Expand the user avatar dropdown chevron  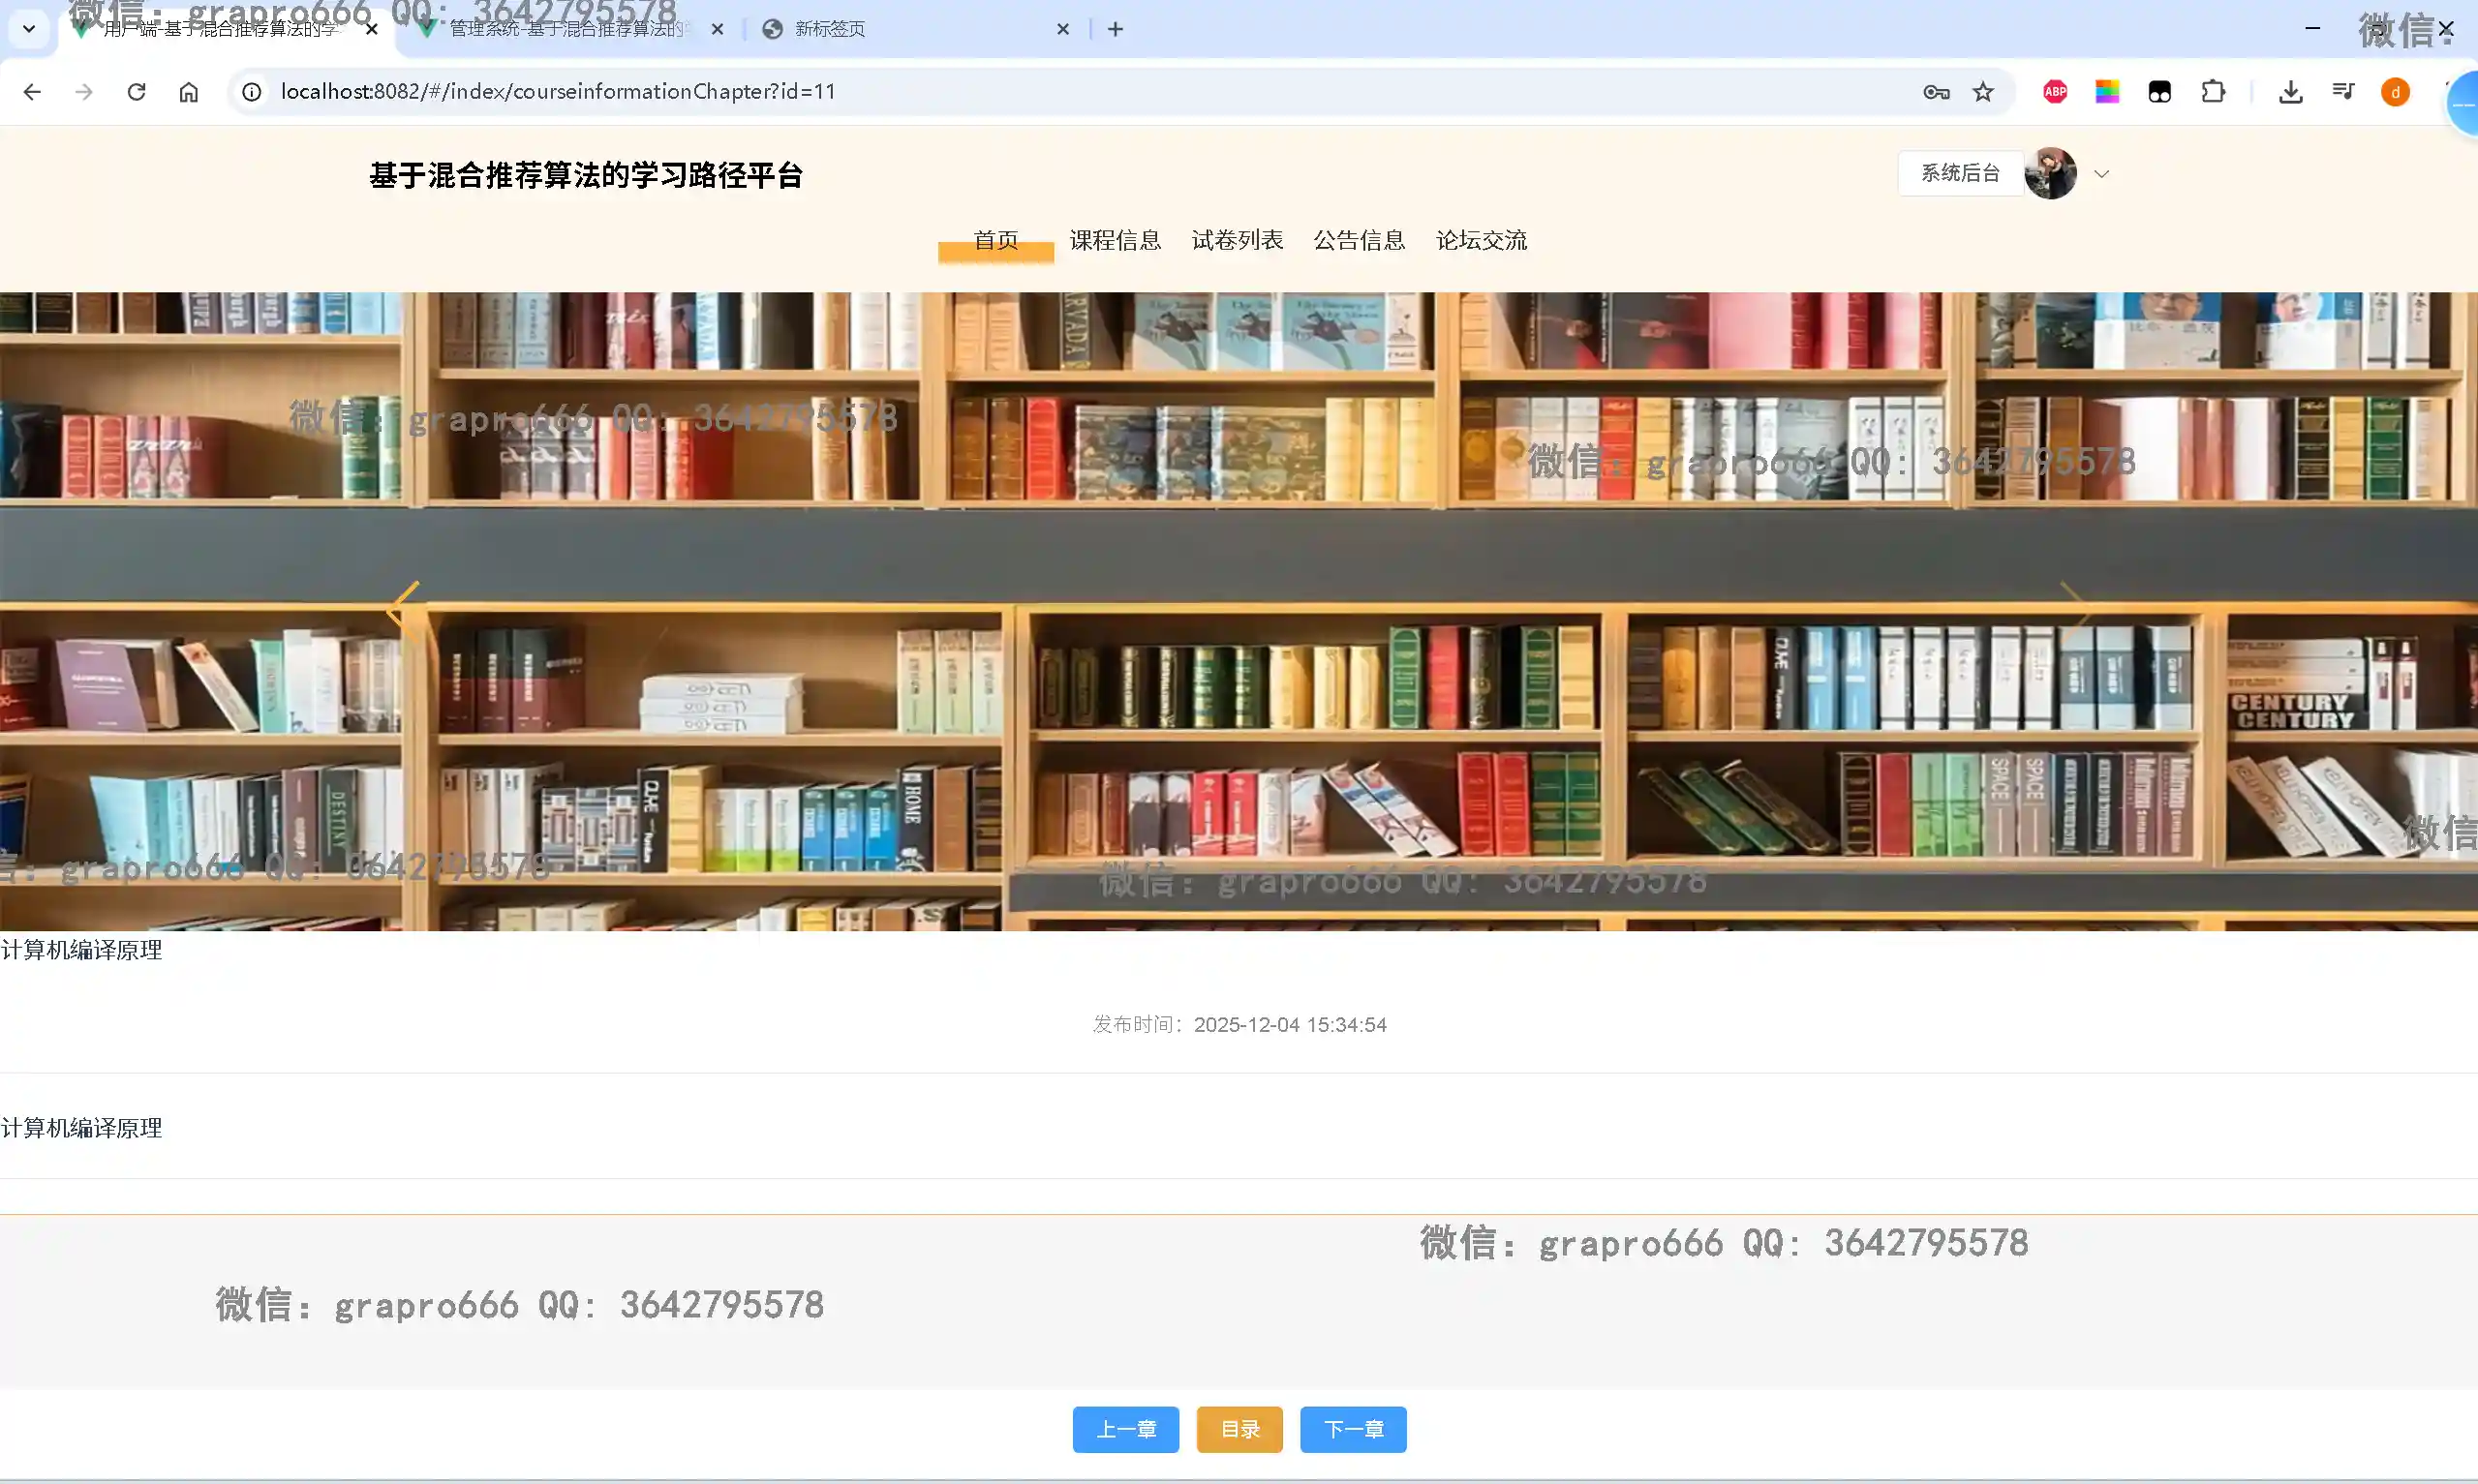coord(2101,174)
